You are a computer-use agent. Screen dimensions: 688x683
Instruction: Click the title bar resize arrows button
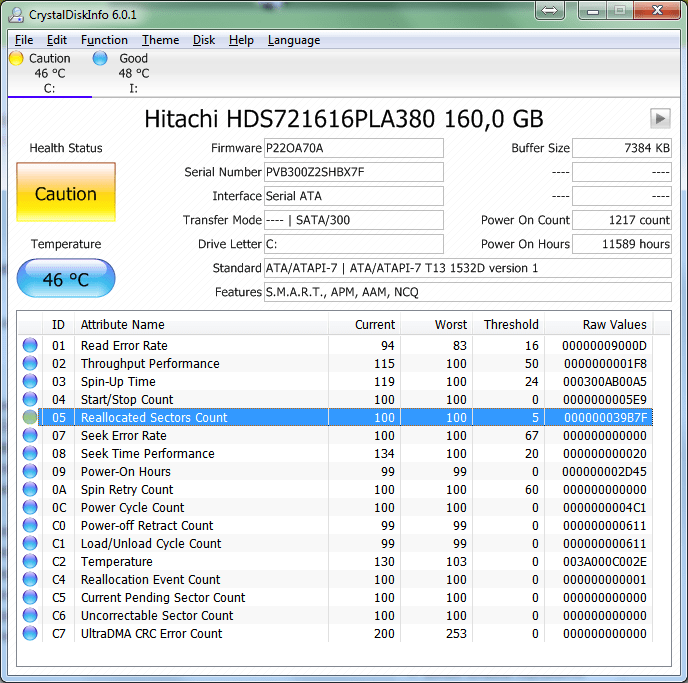click(549, 10)
